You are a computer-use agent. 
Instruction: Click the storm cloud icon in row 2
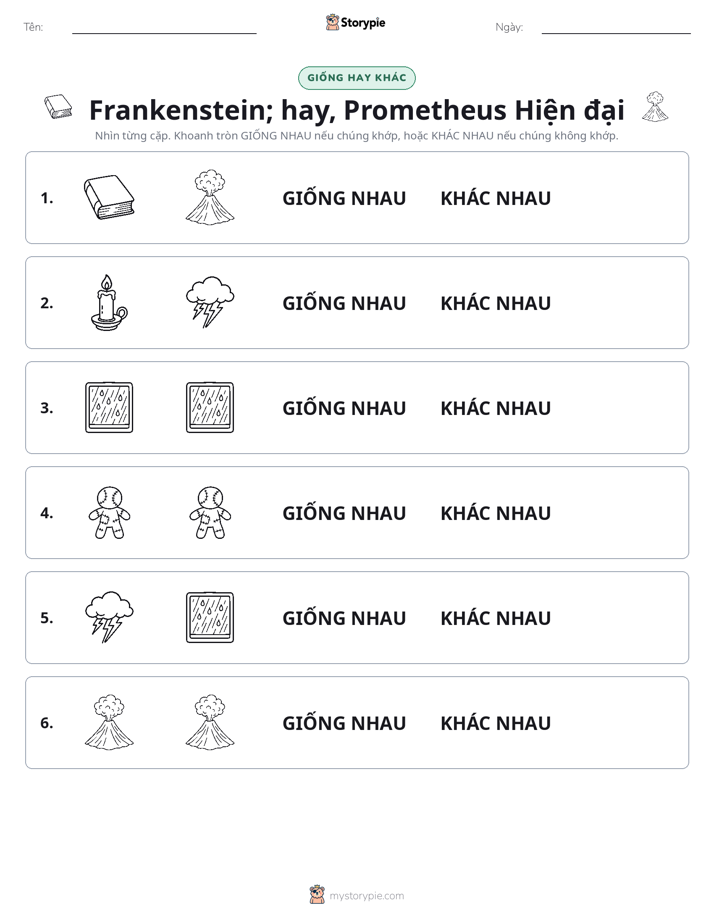click(x=210, y=302)
